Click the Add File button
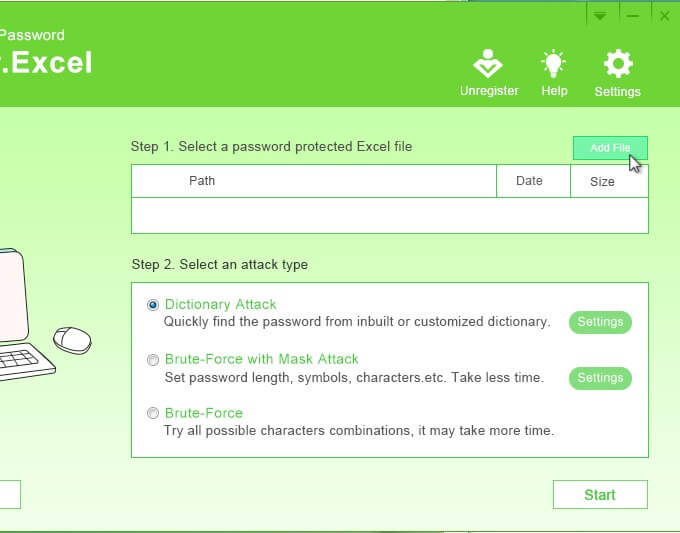Viewport: 680px width, 533px height. 610,148
